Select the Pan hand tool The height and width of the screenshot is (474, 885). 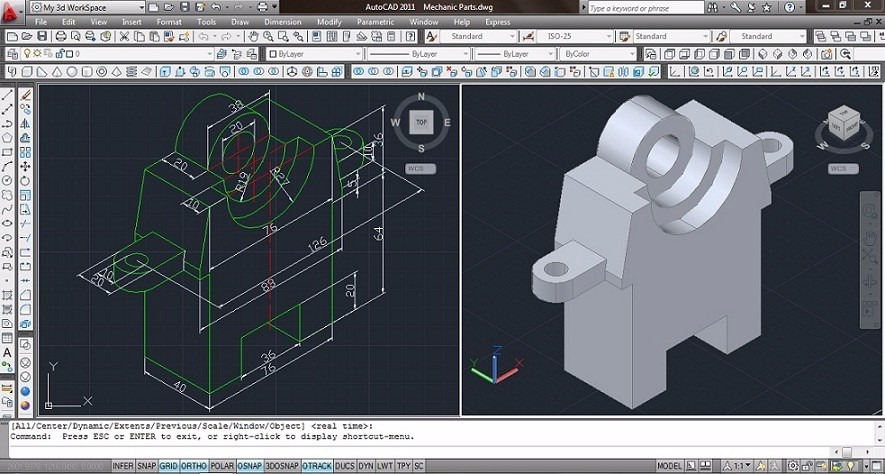(253, 37)
